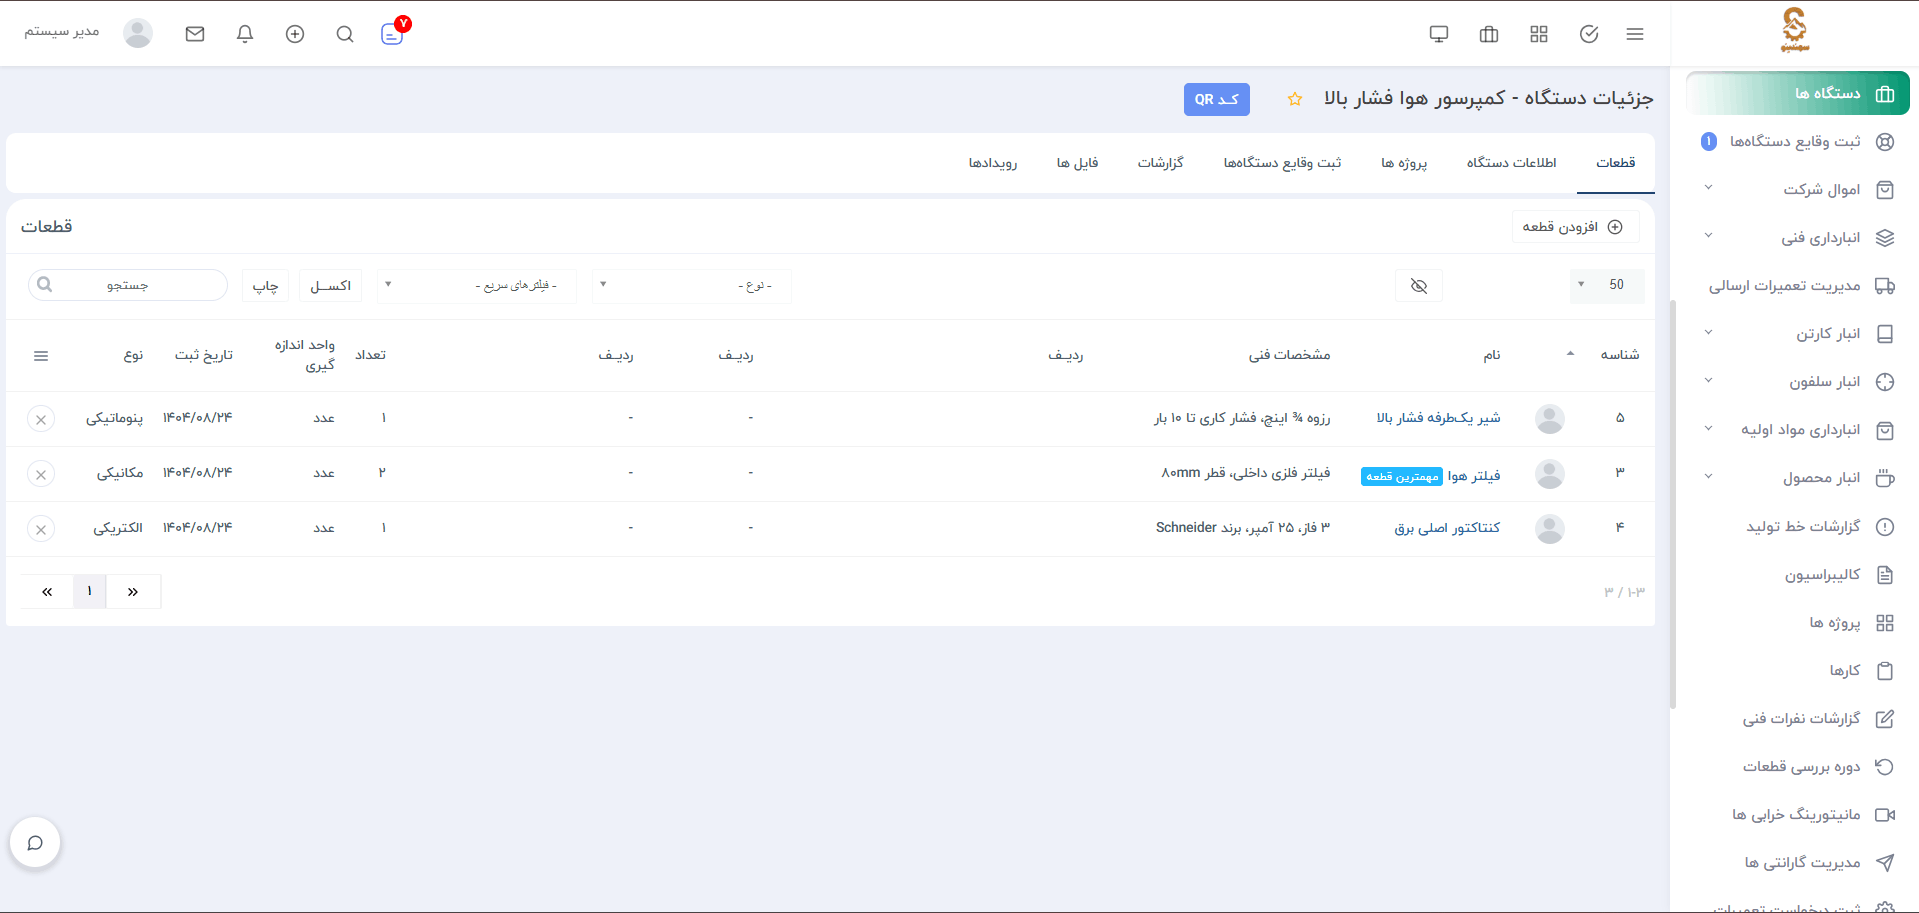
Task: Remove the فیلتر هوا part row
Action: coord(41,475)
